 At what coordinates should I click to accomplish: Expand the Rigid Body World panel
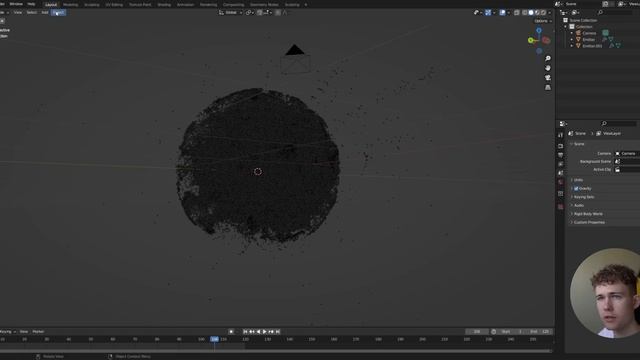pos(588,214)
